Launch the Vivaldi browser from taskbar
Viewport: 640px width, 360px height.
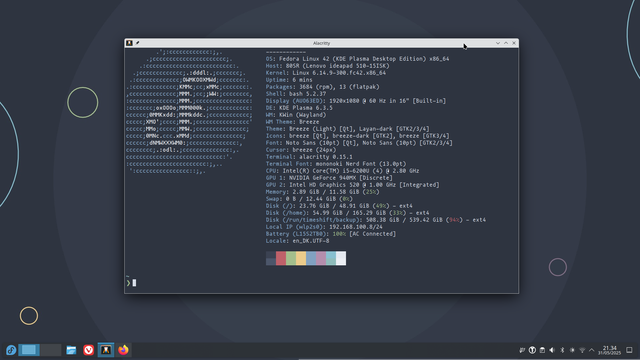tap(89, 350)
